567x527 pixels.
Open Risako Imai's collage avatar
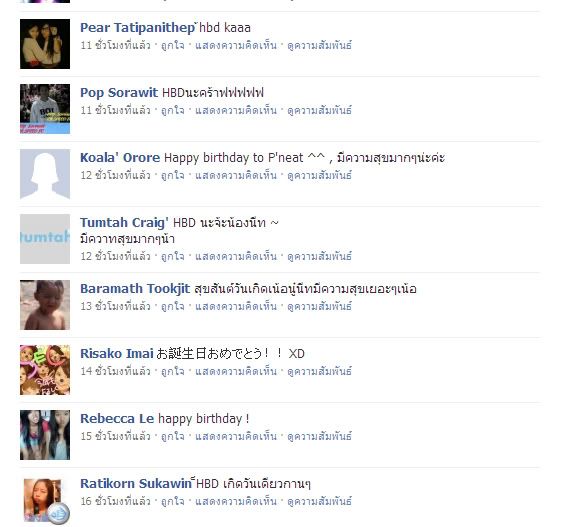pos(45,370)
